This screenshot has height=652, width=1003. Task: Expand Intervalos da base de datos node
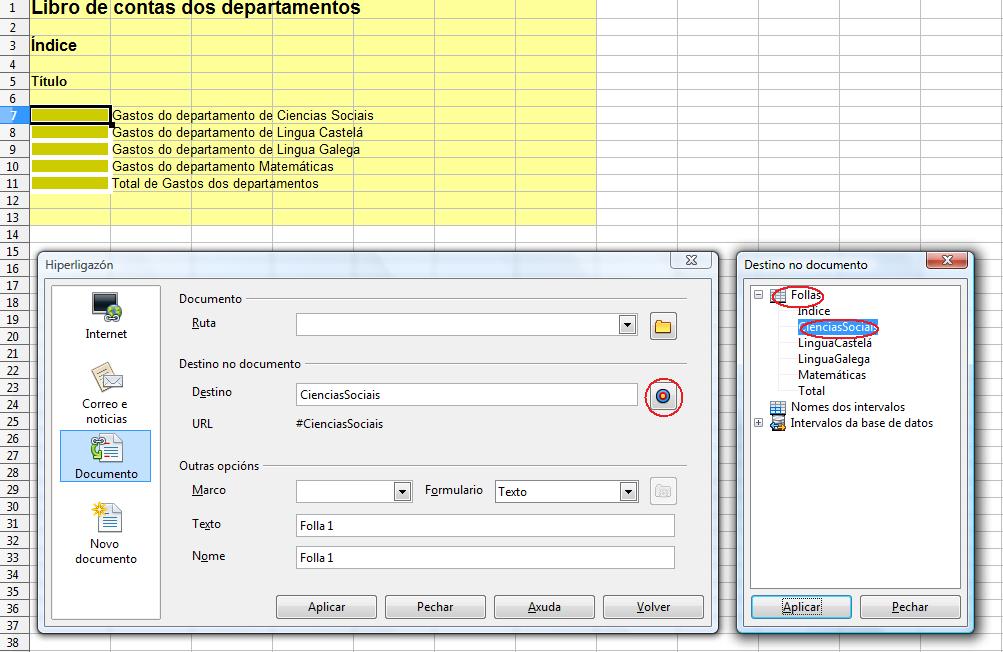(x=758, y=423)
